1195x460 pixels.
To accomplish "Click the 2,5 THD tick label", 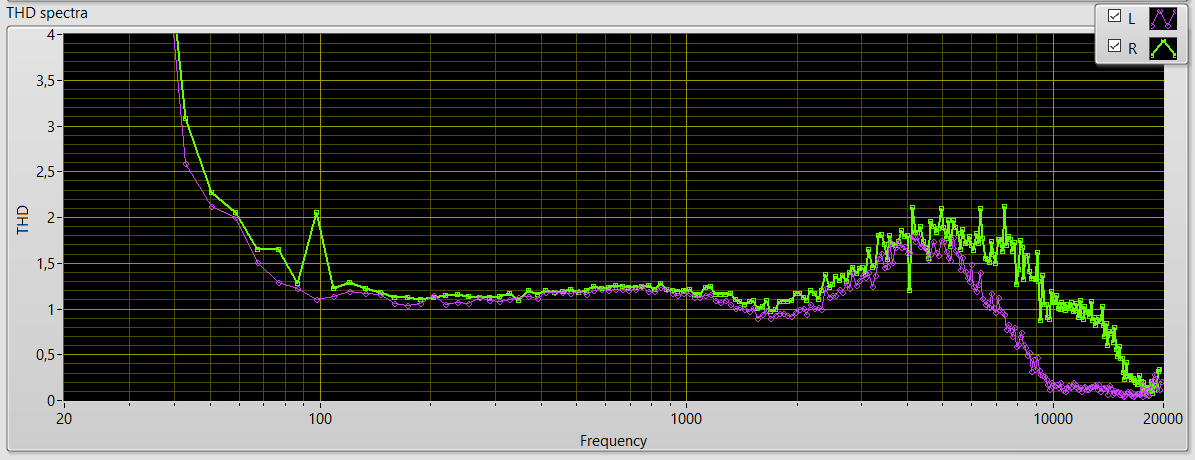I will coord(45,171).
